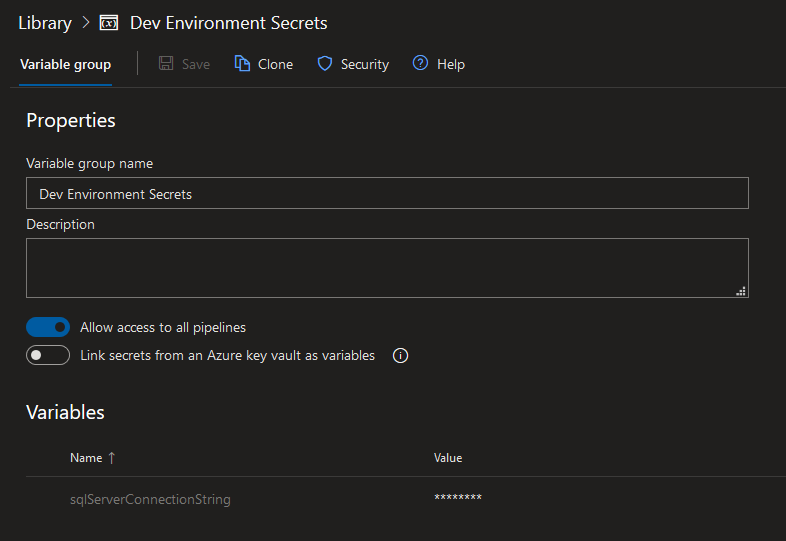Click the Dev Environment Secrets breadcrumb title
The width and height of the screenshot is (786, 541).
tap(228, 22)
